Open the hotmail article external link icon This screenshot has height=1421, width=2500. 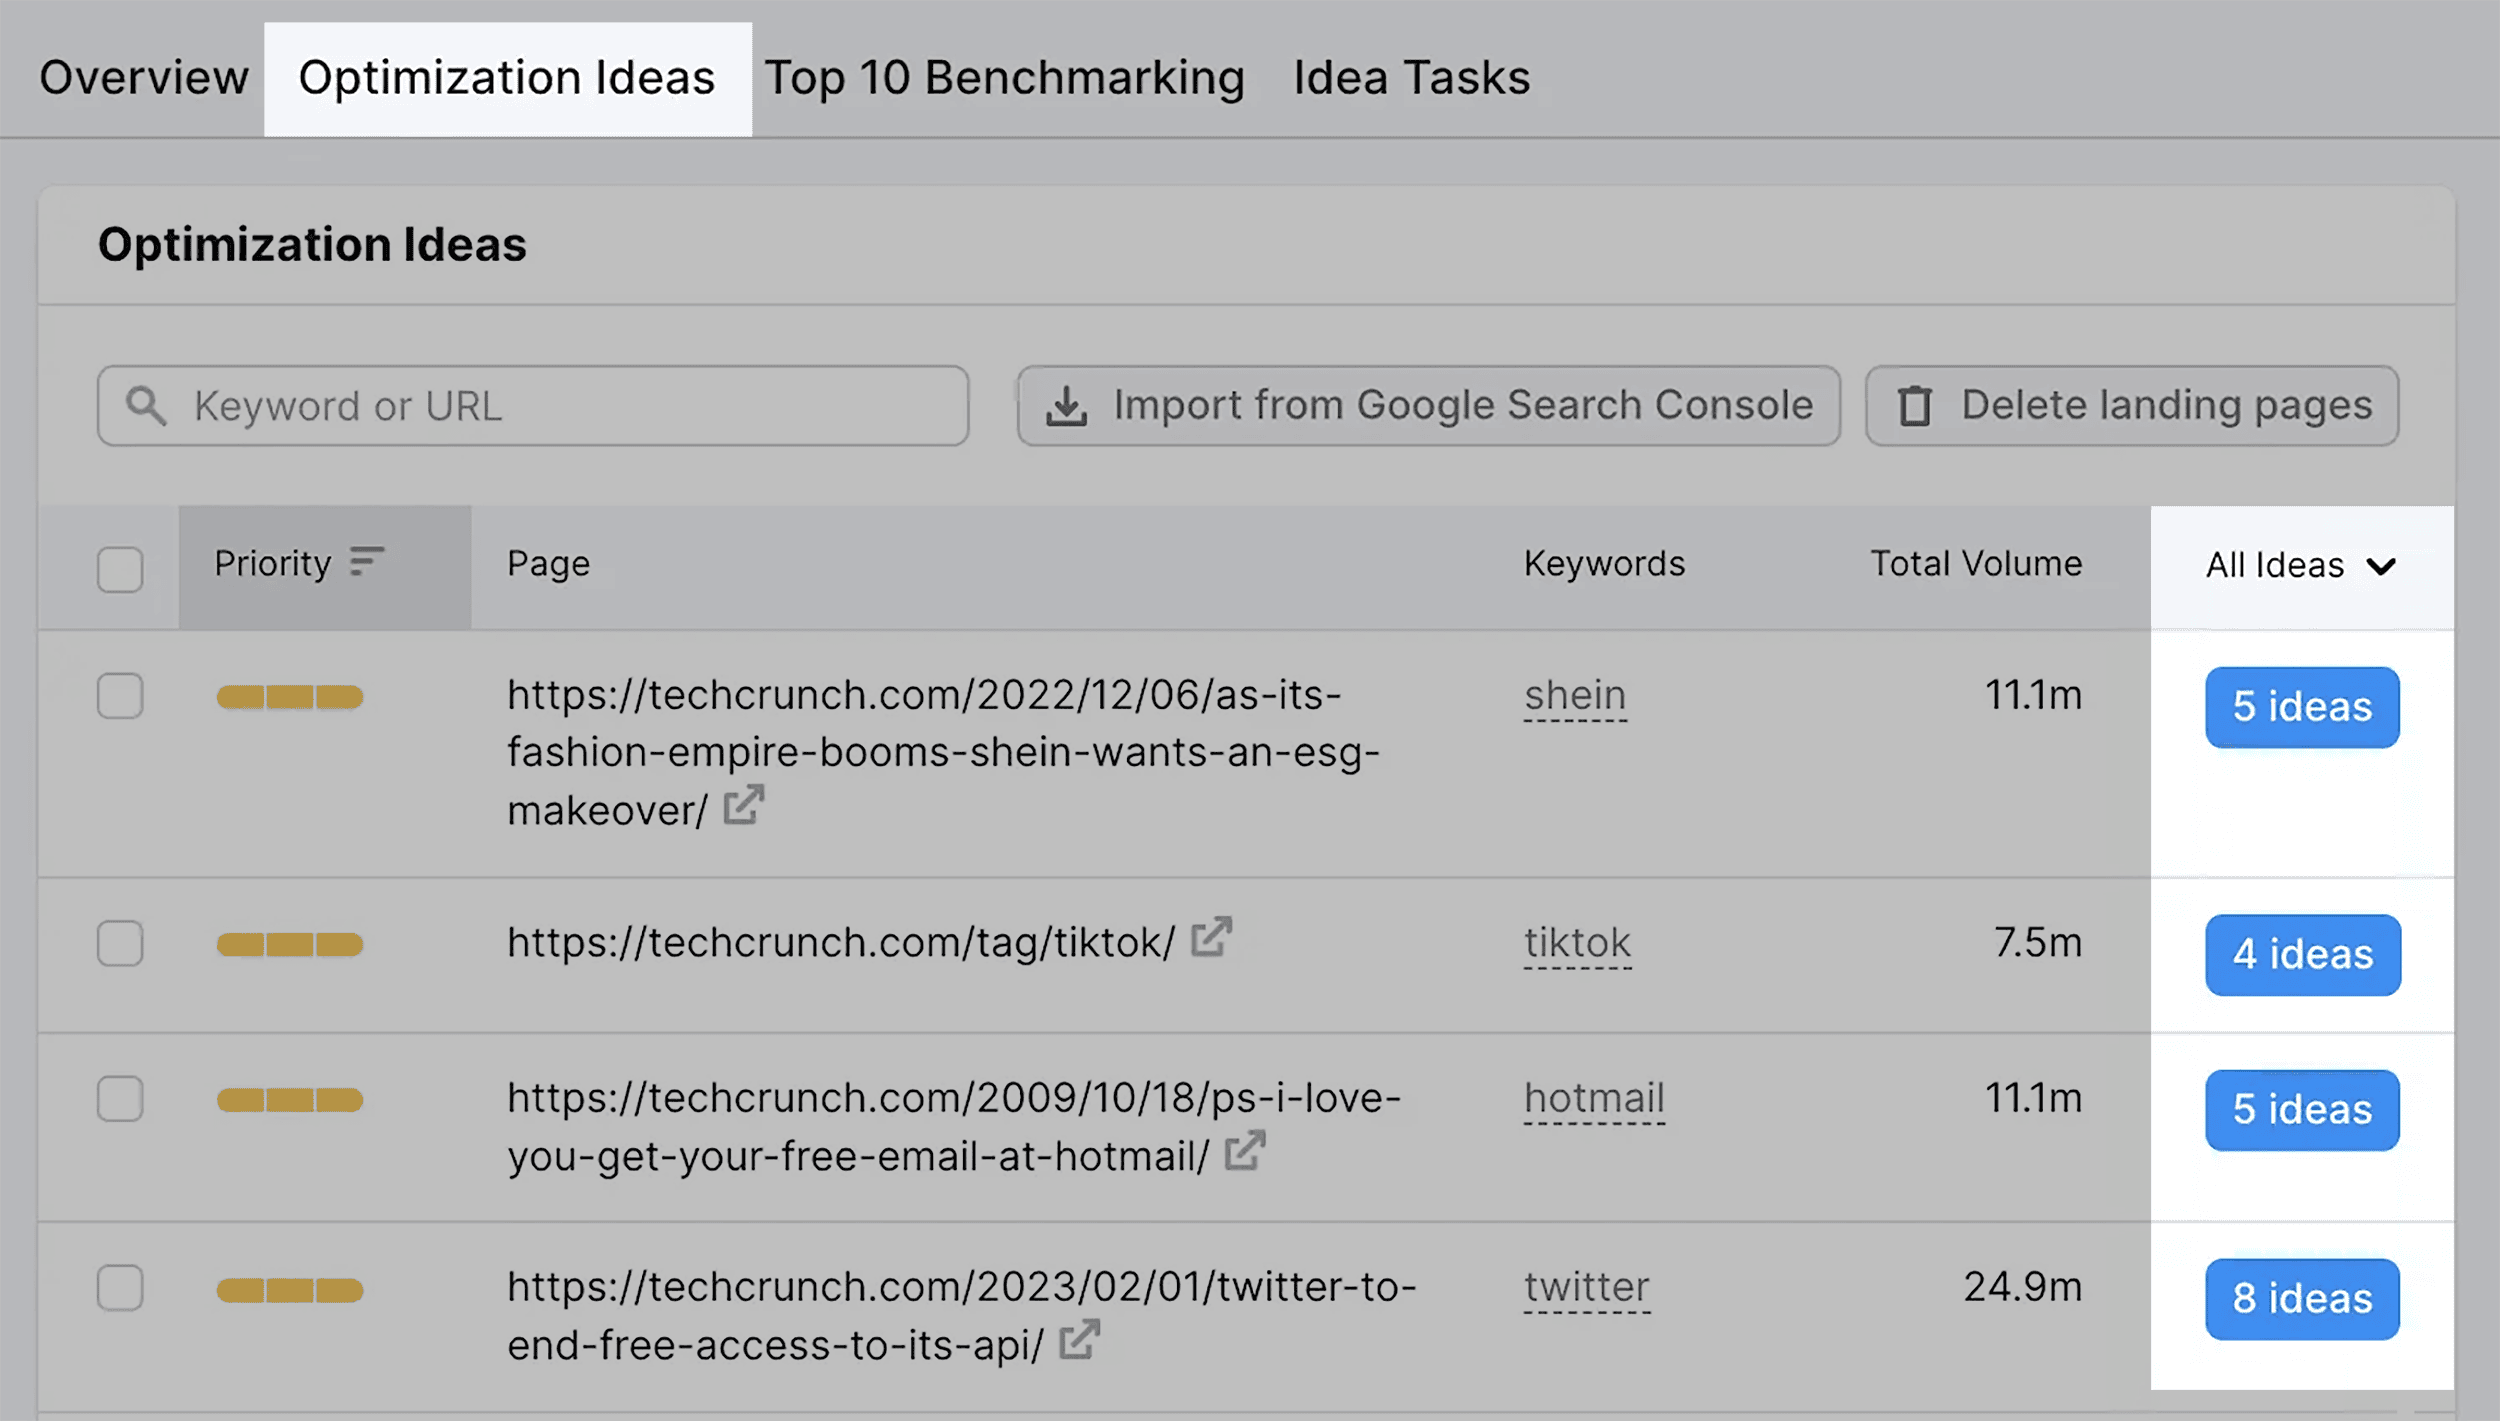tap(1243, 1152)
